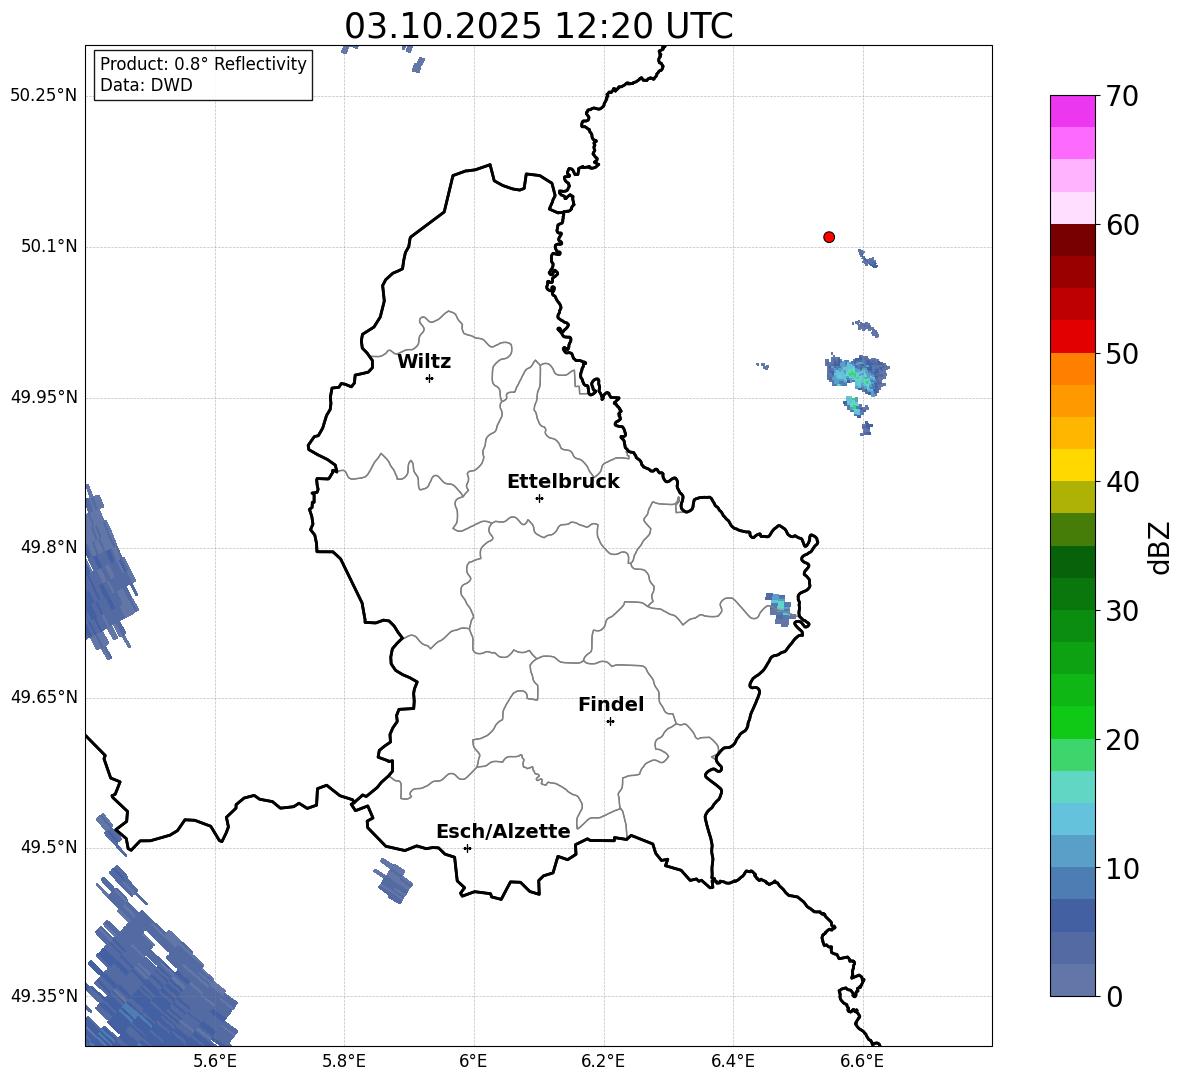Screen dimensions: 1184x1081
Task: Select the Findel label
Action: click(611, 704)
